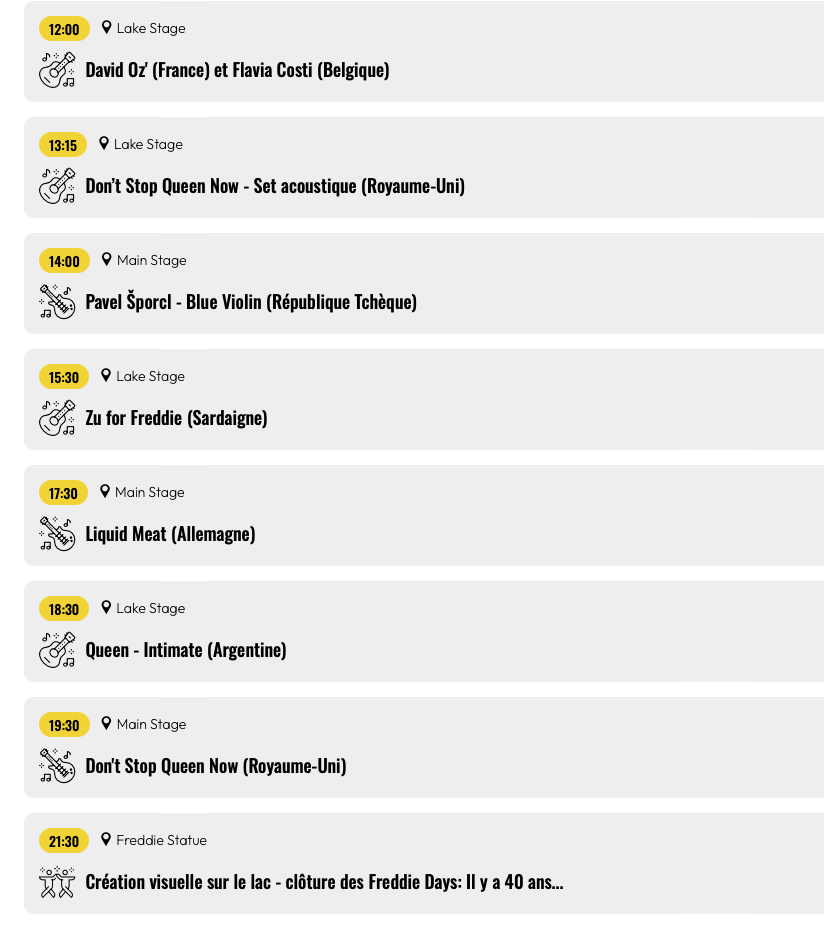Click the guitar icon beside Zu for Freddie

57,418
